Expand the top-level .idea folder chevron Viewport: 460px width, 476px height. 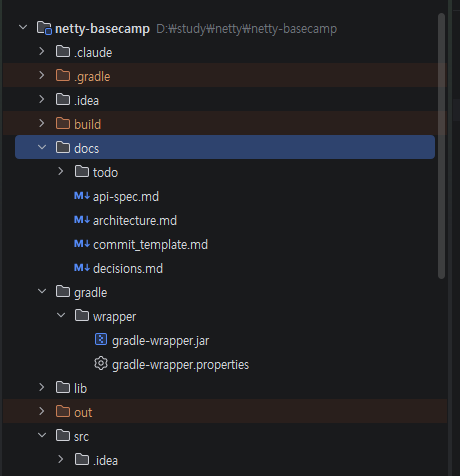(x=42, y=99)
